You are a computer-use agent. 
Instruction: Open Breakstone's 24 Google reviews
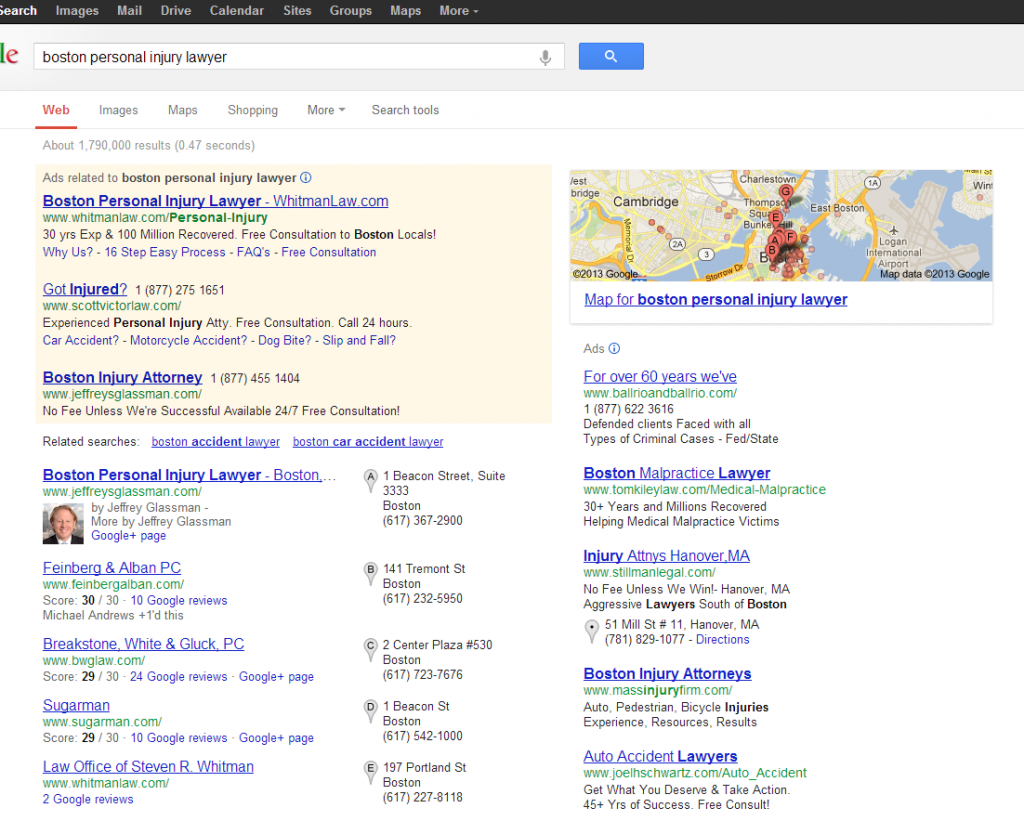(x=178, y=677)
